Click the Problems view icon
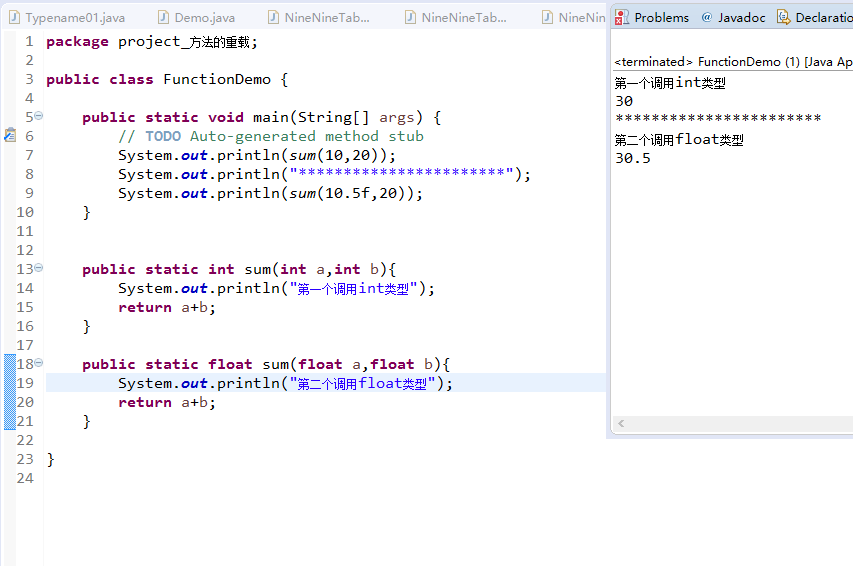The width and height of the screenshot is (853, 566). pyautogui.click(x=622, y=18)
